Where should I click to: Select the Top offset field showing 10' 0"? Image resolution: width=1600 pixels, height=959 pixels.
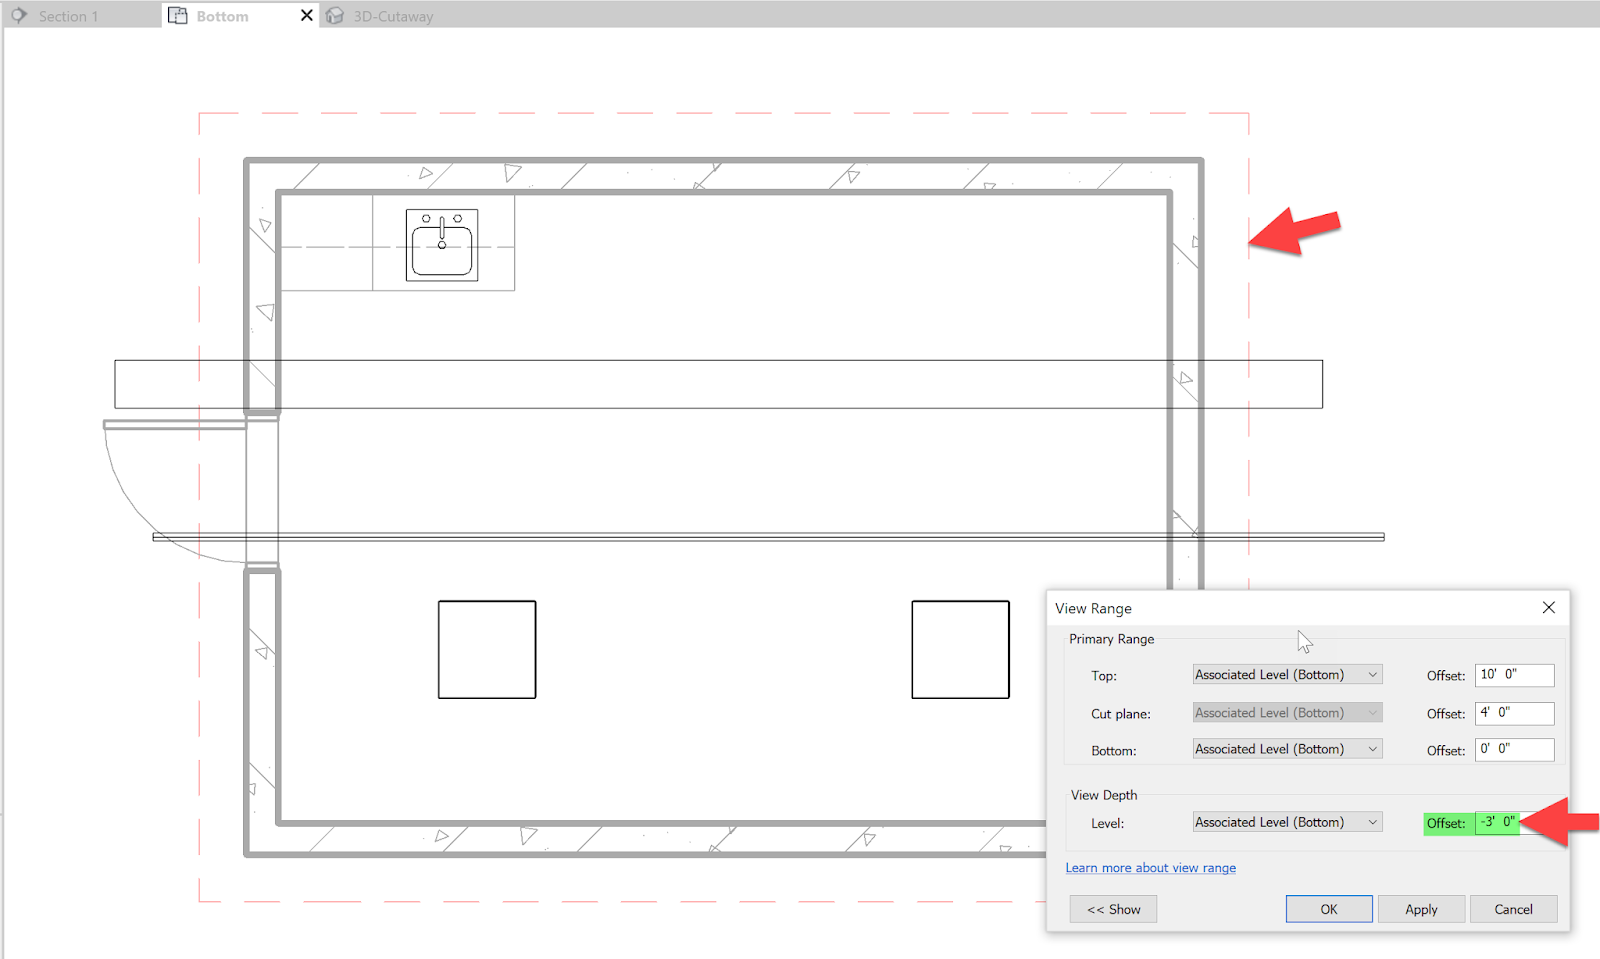point(1514,675)
